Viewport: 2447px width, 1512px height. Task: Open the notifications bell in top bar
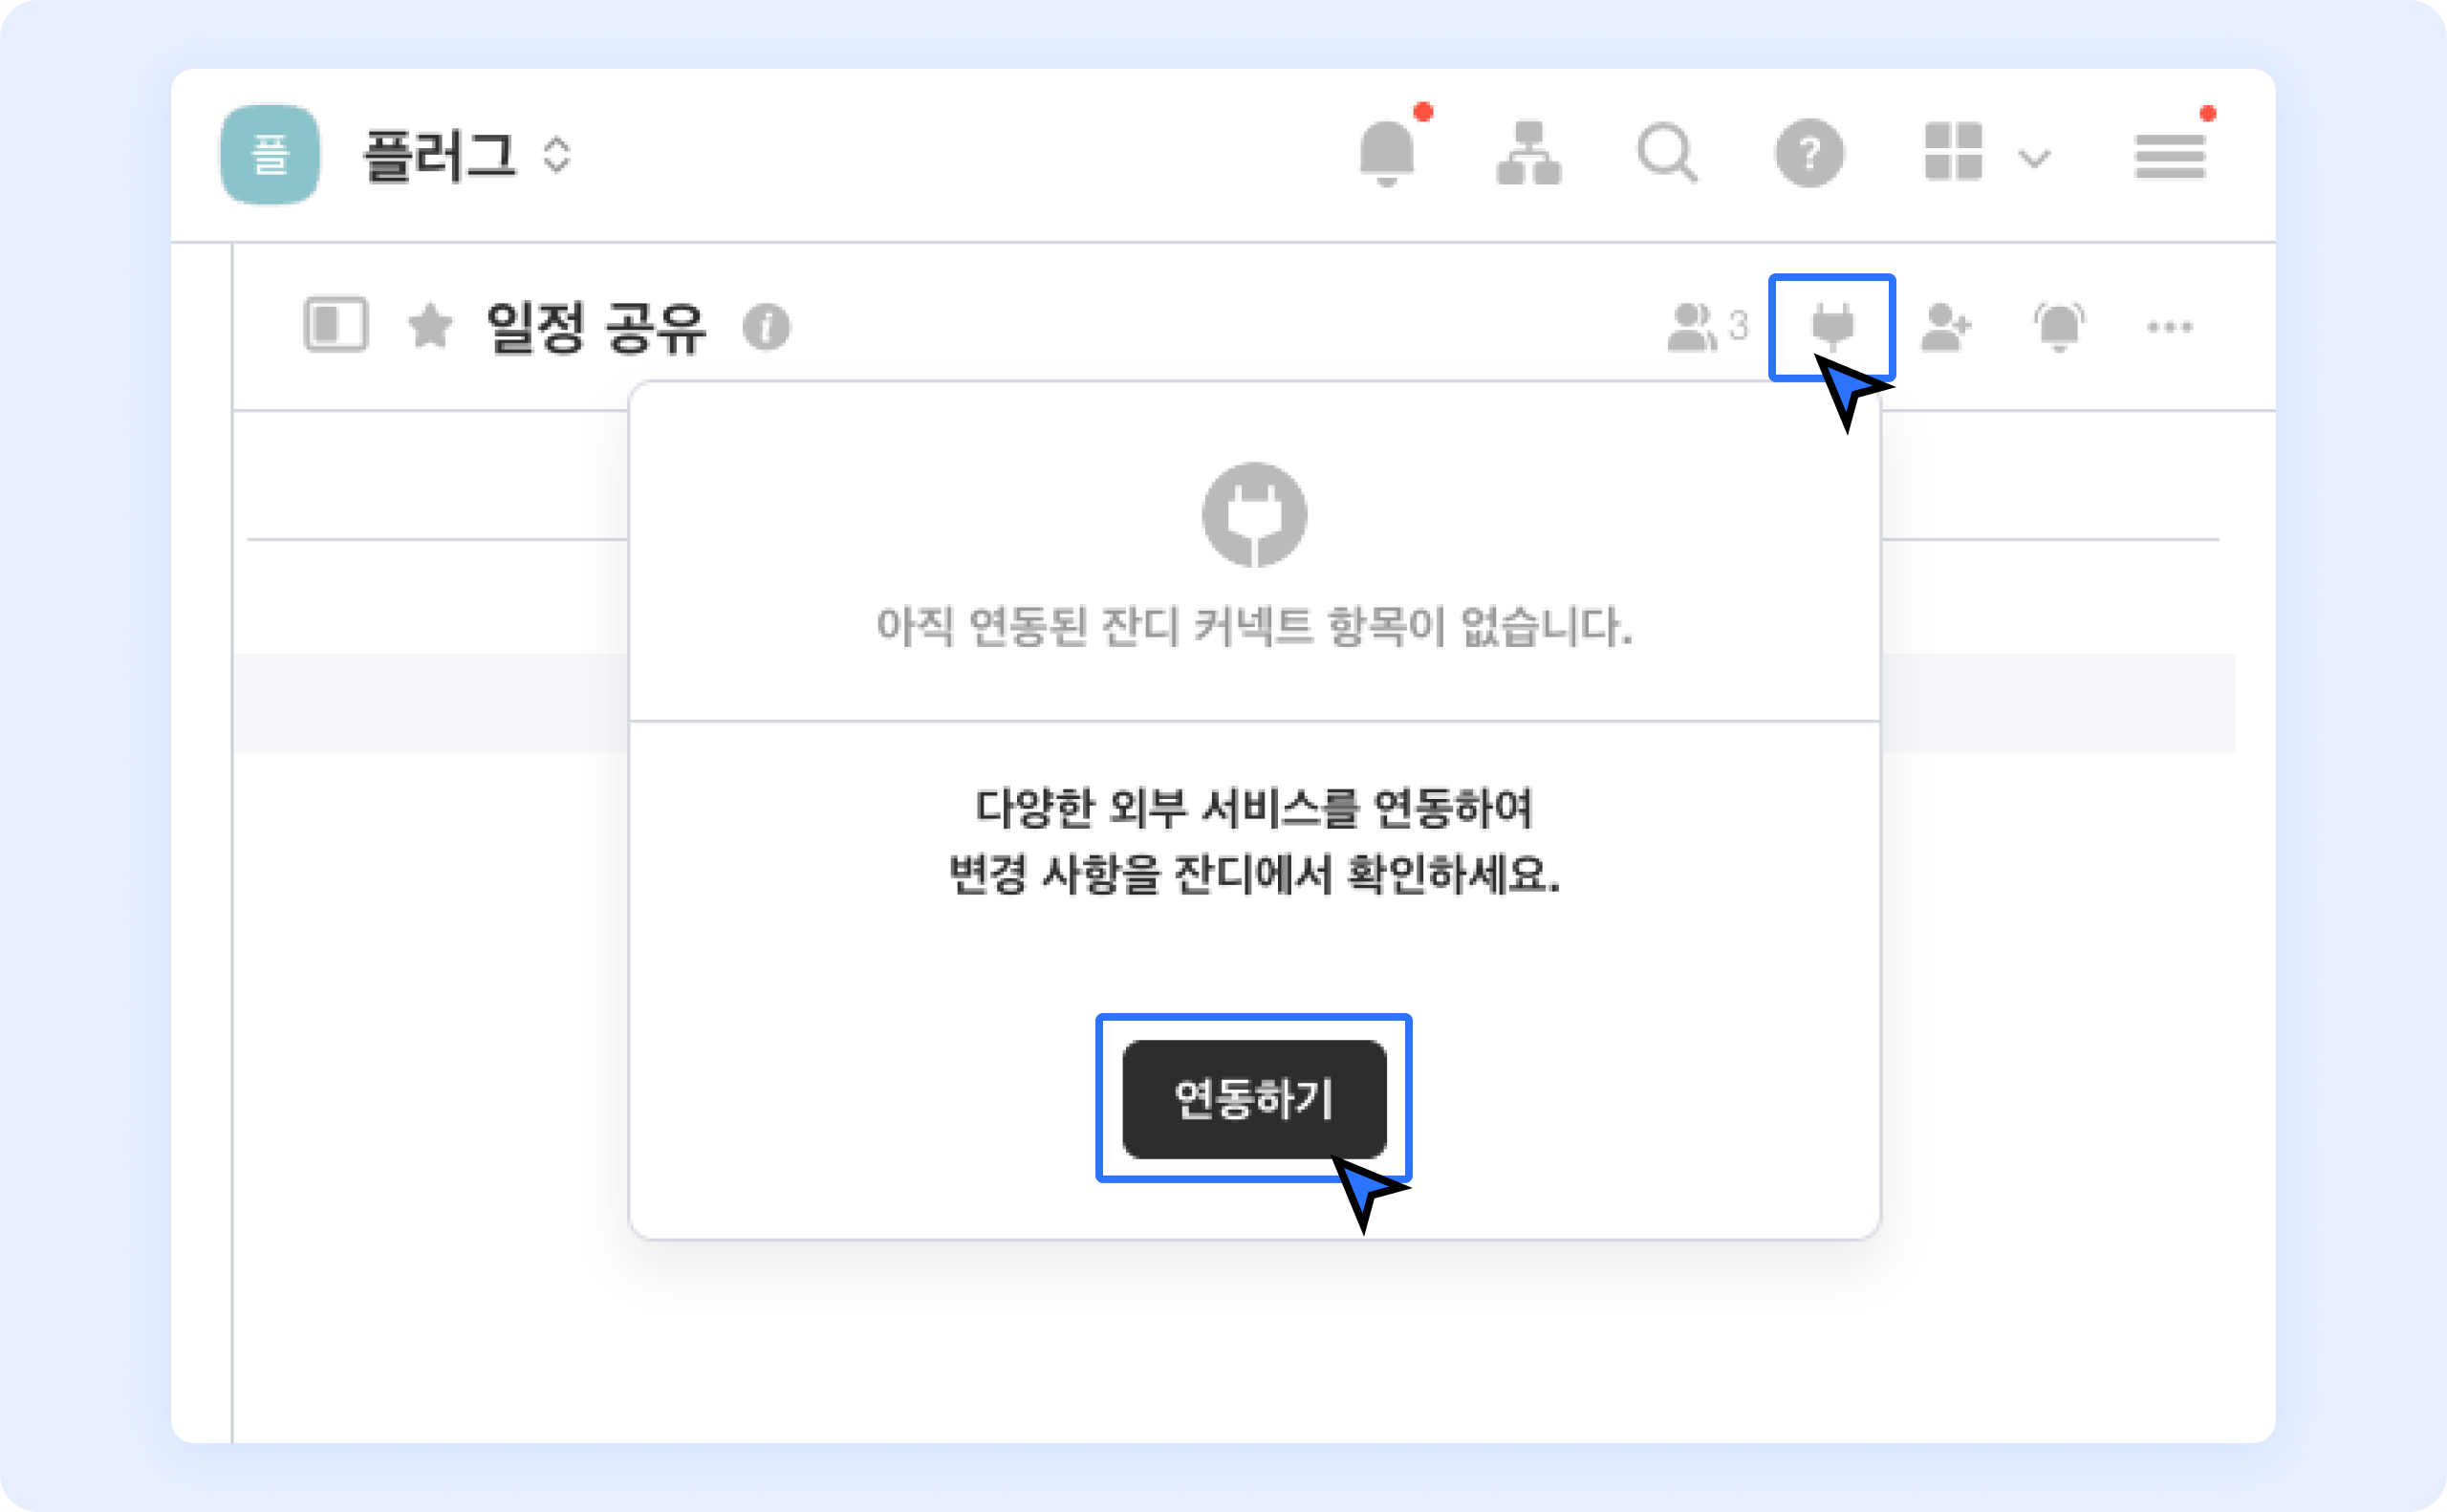pyautogui.click(x=1386, y=154)
